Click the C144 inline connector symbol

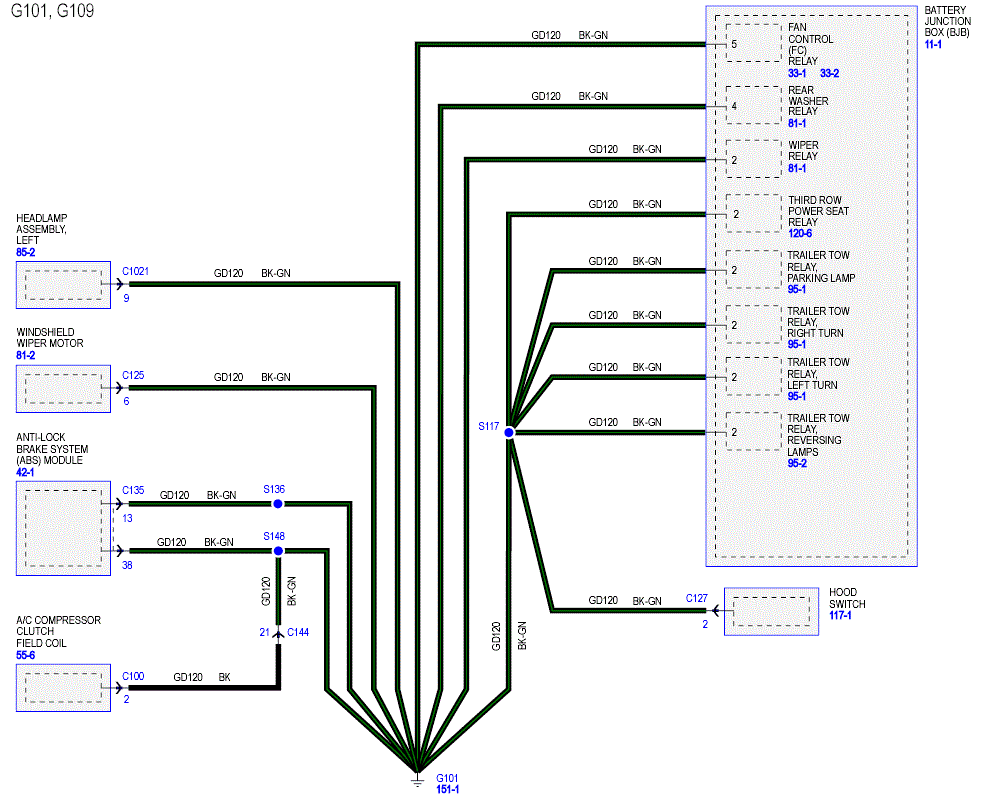279,635
